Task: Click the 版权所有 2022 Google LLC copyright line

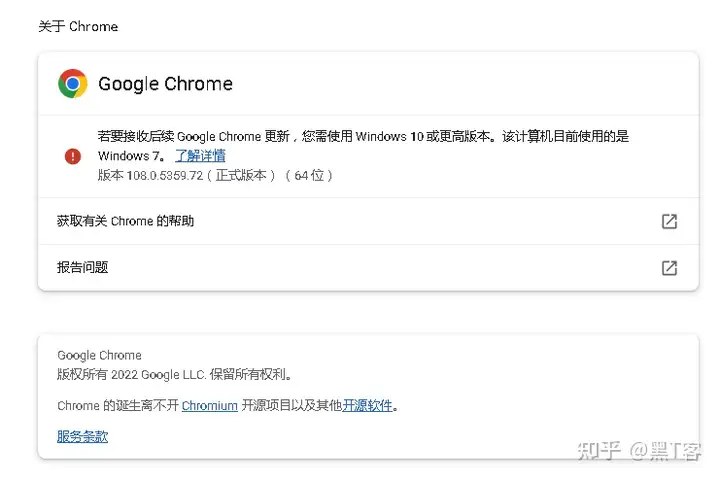Action: pyautogui.click(x=175, y=374)
